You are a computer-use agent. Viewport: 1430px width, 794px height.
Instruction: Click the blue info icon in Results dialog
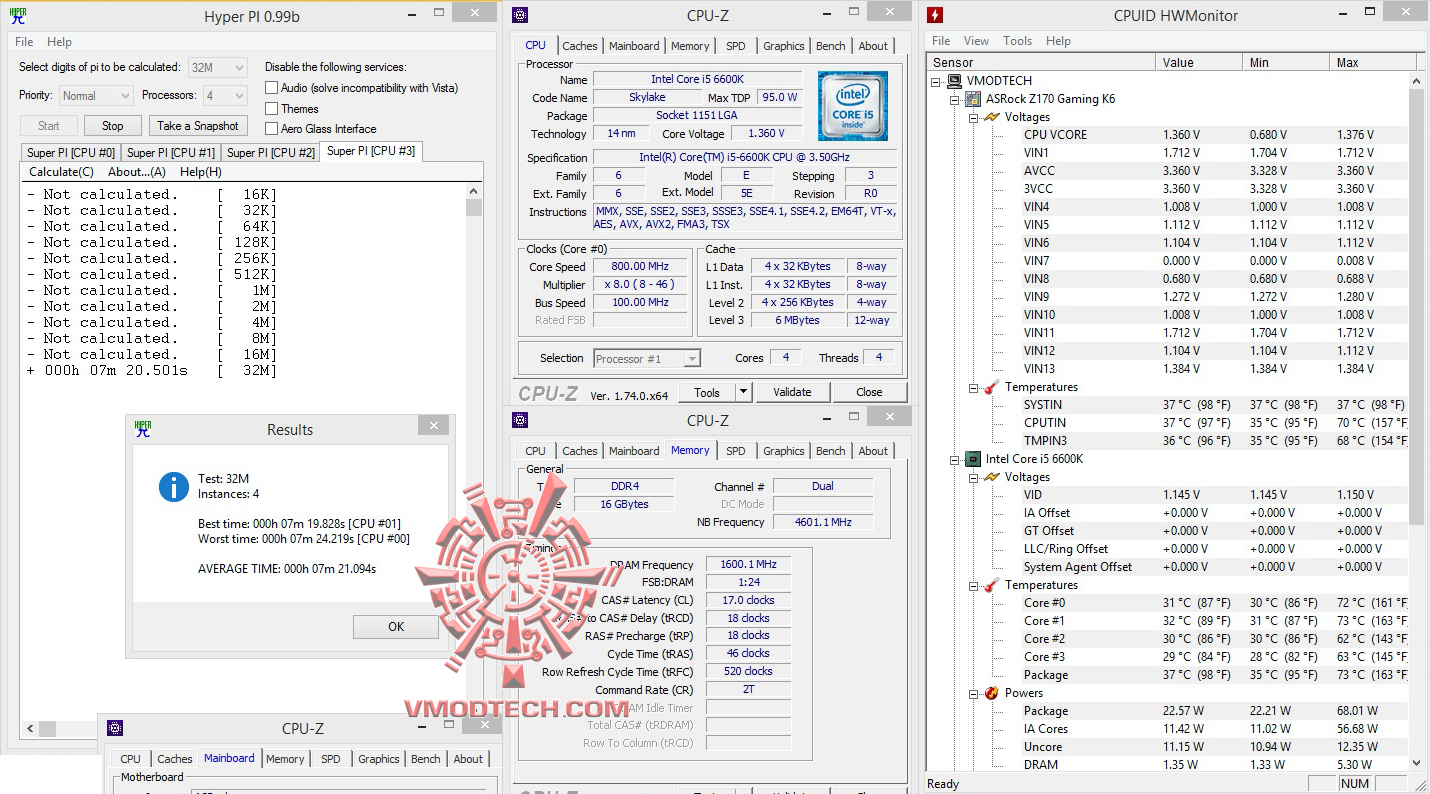[x=174, y=487]
